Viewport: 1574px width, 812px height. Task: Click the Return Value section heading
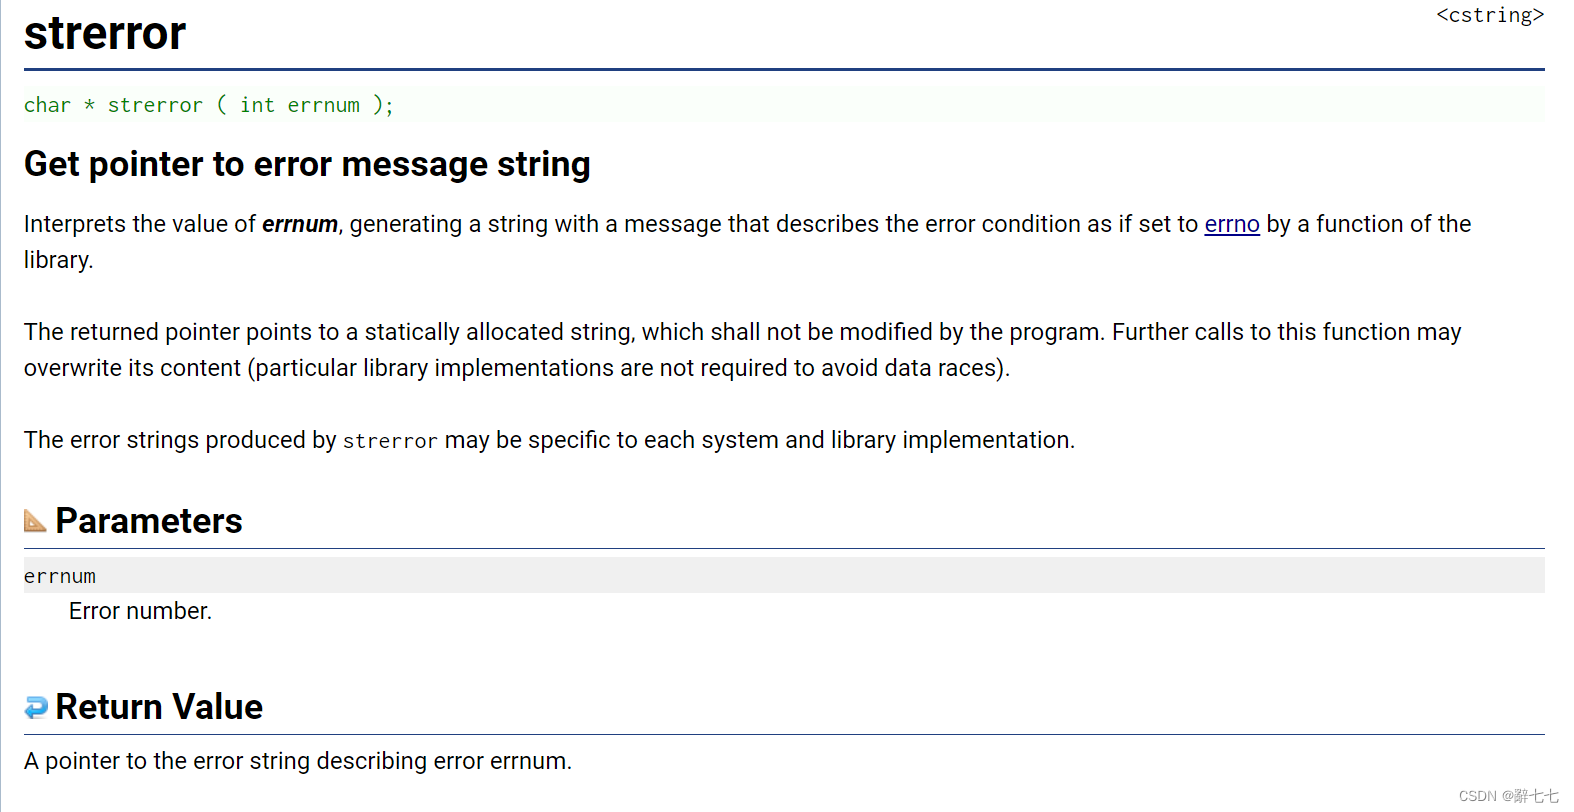point(159,707)
